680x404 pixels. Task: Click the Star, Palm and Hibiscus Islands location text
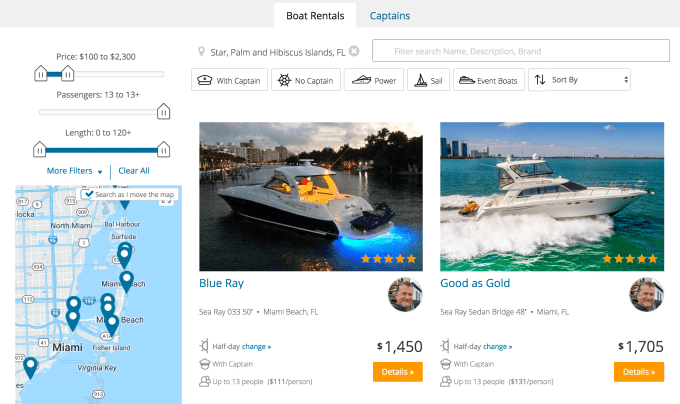pos(278,52)
